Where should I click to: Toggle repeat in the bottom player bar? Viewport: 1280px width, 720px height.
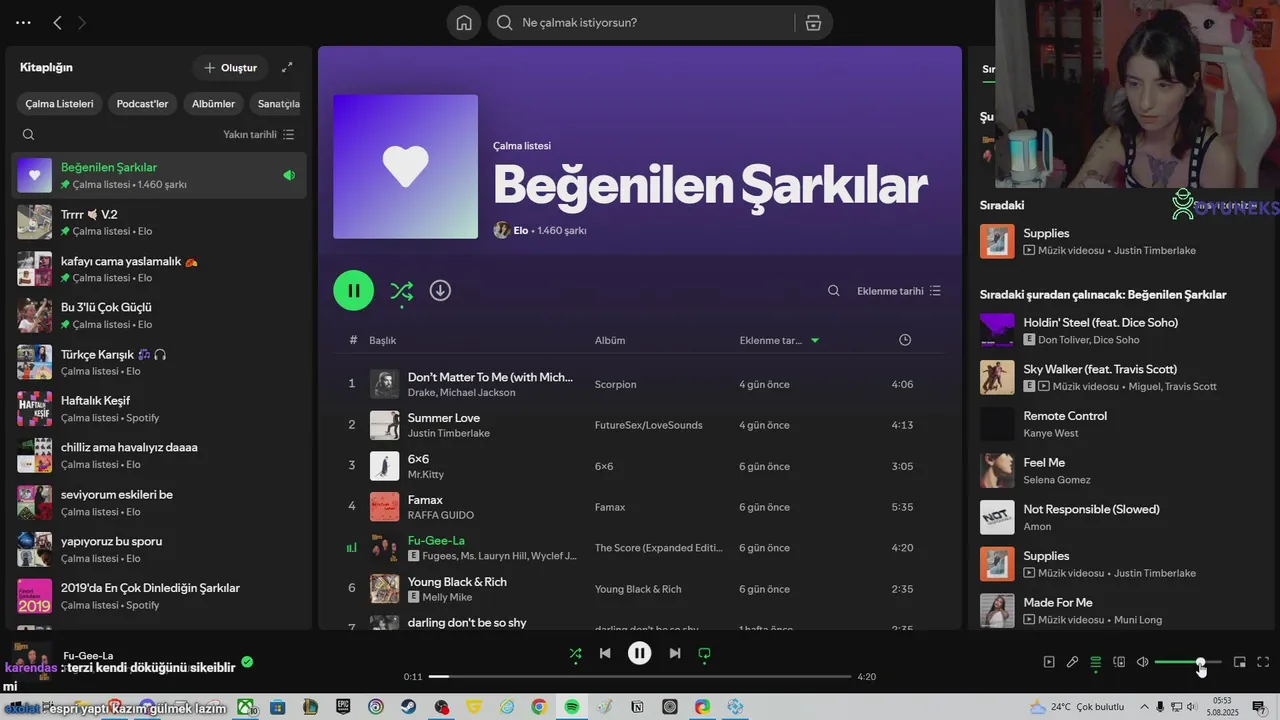click(x=704, y=653)
